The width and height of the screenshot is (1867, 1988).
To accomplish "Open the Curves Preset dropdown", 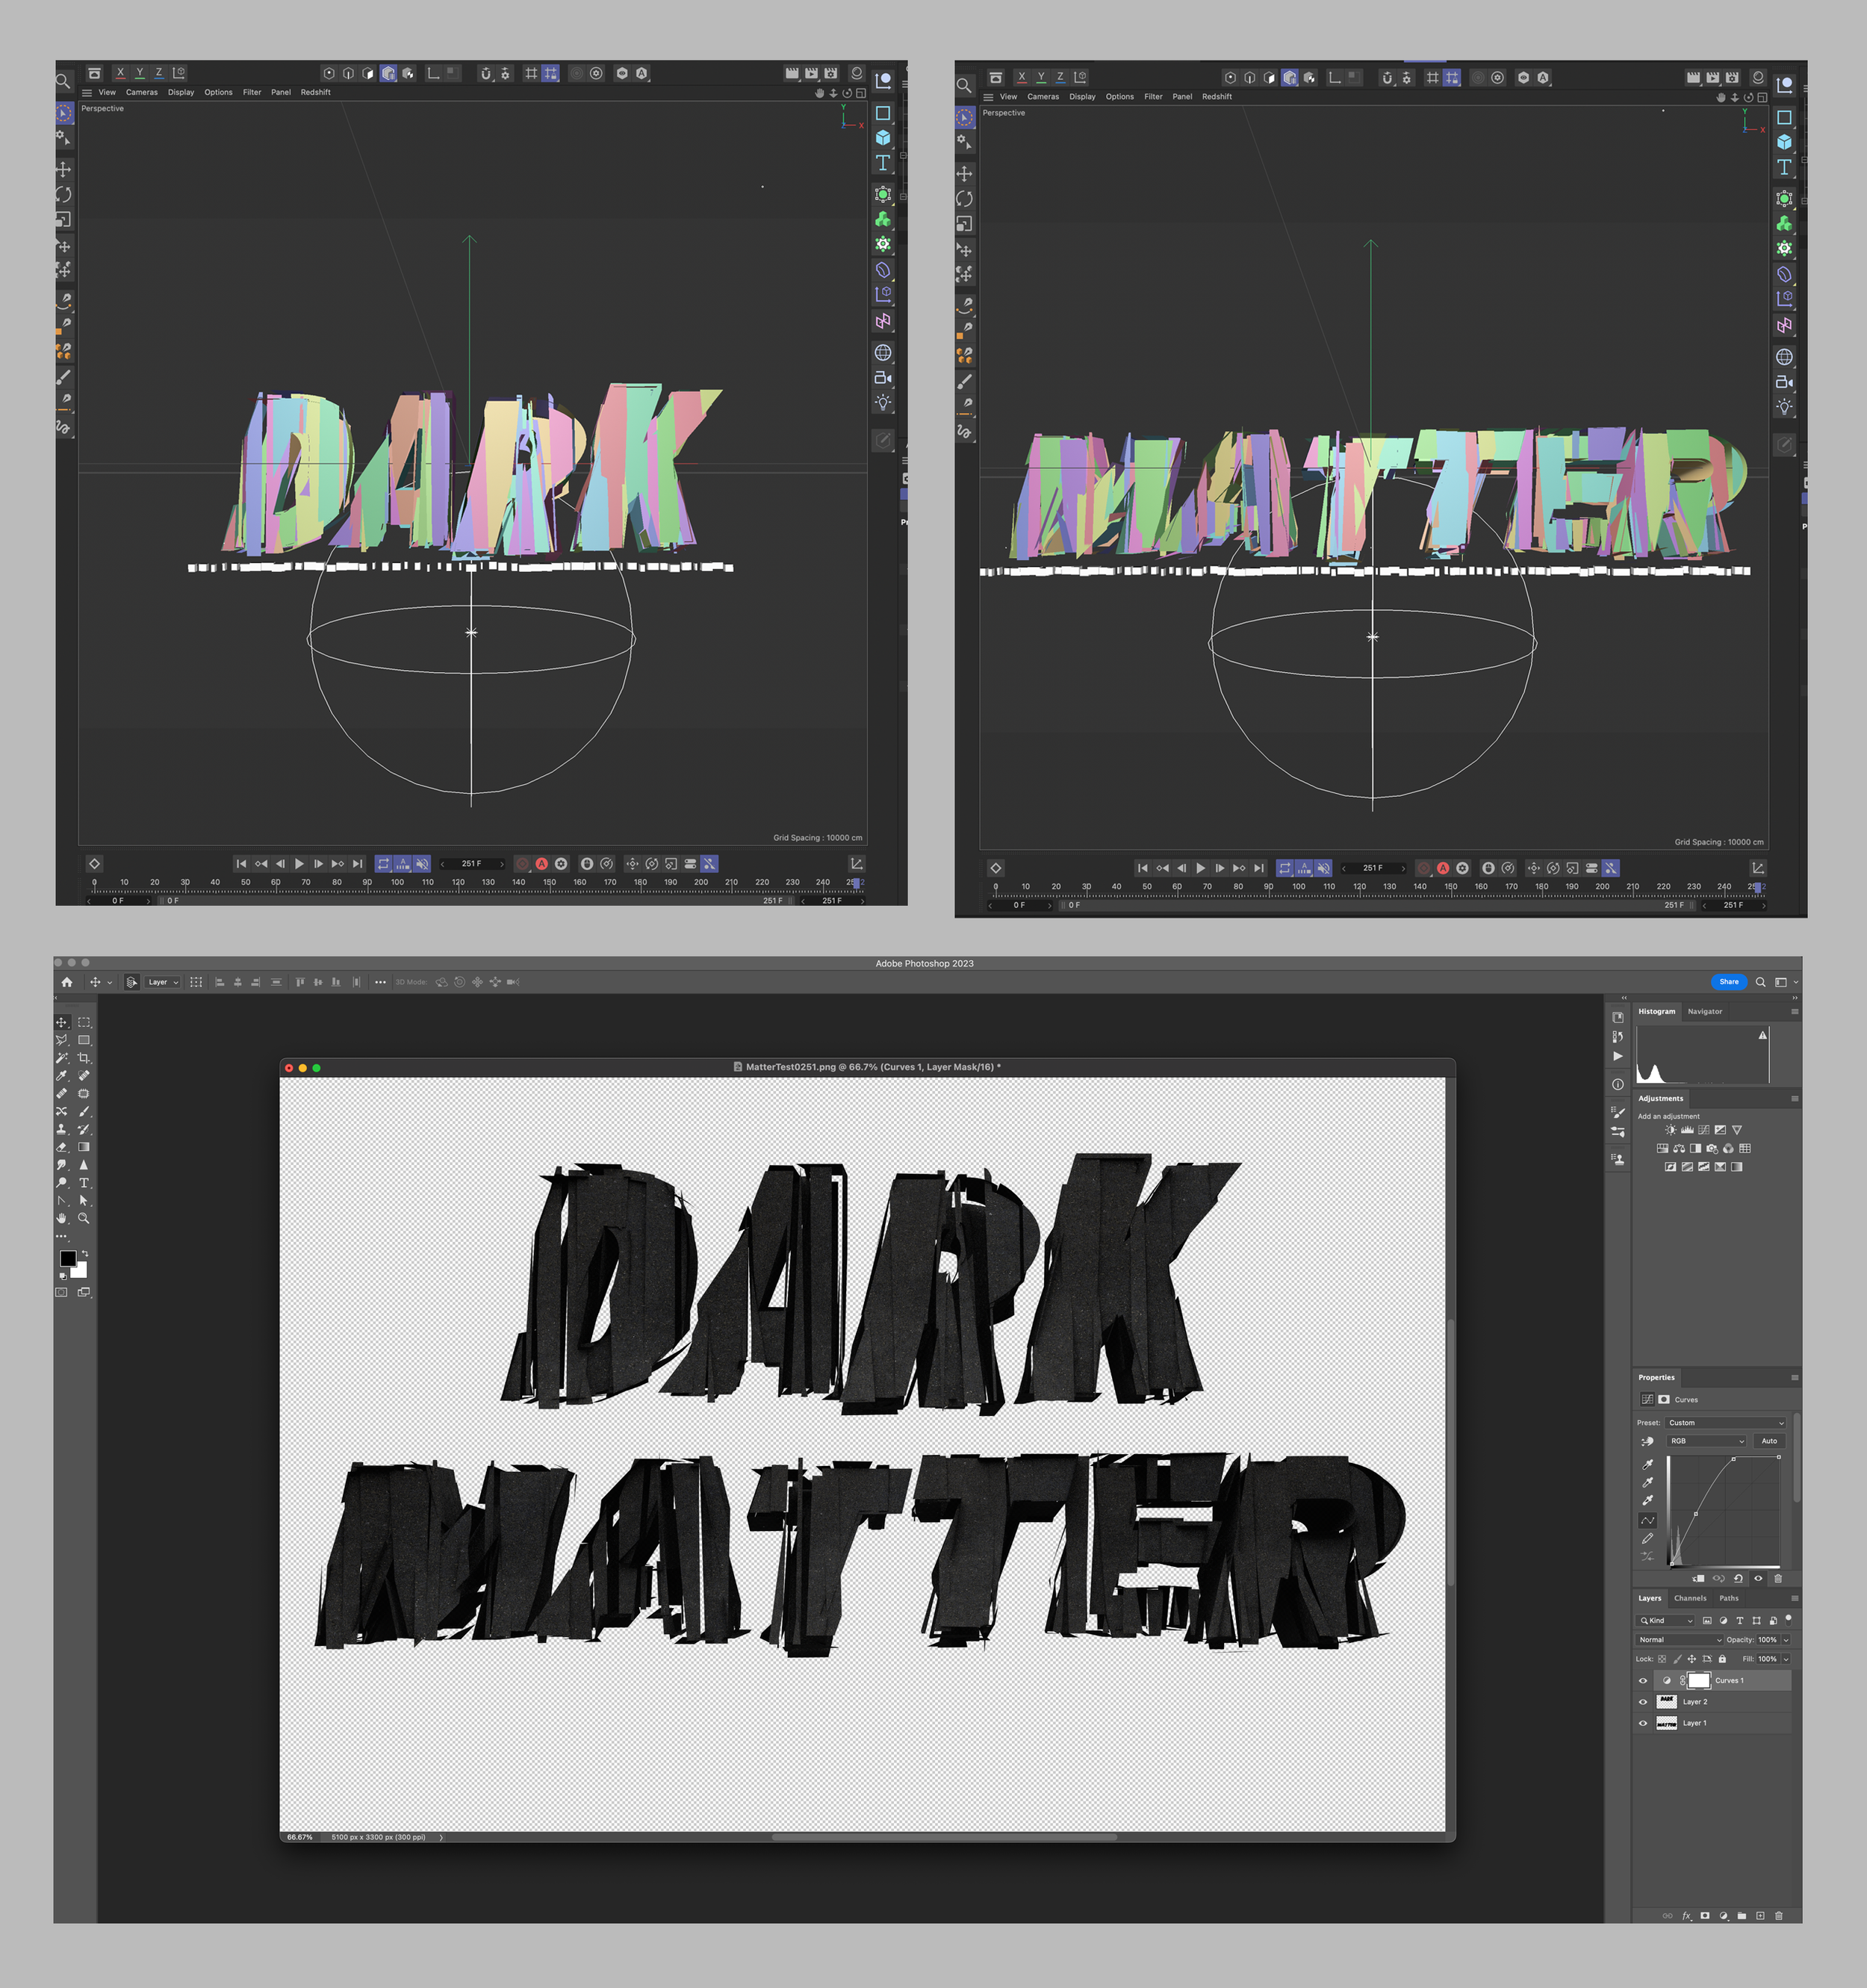I will click(1725, 1422).
